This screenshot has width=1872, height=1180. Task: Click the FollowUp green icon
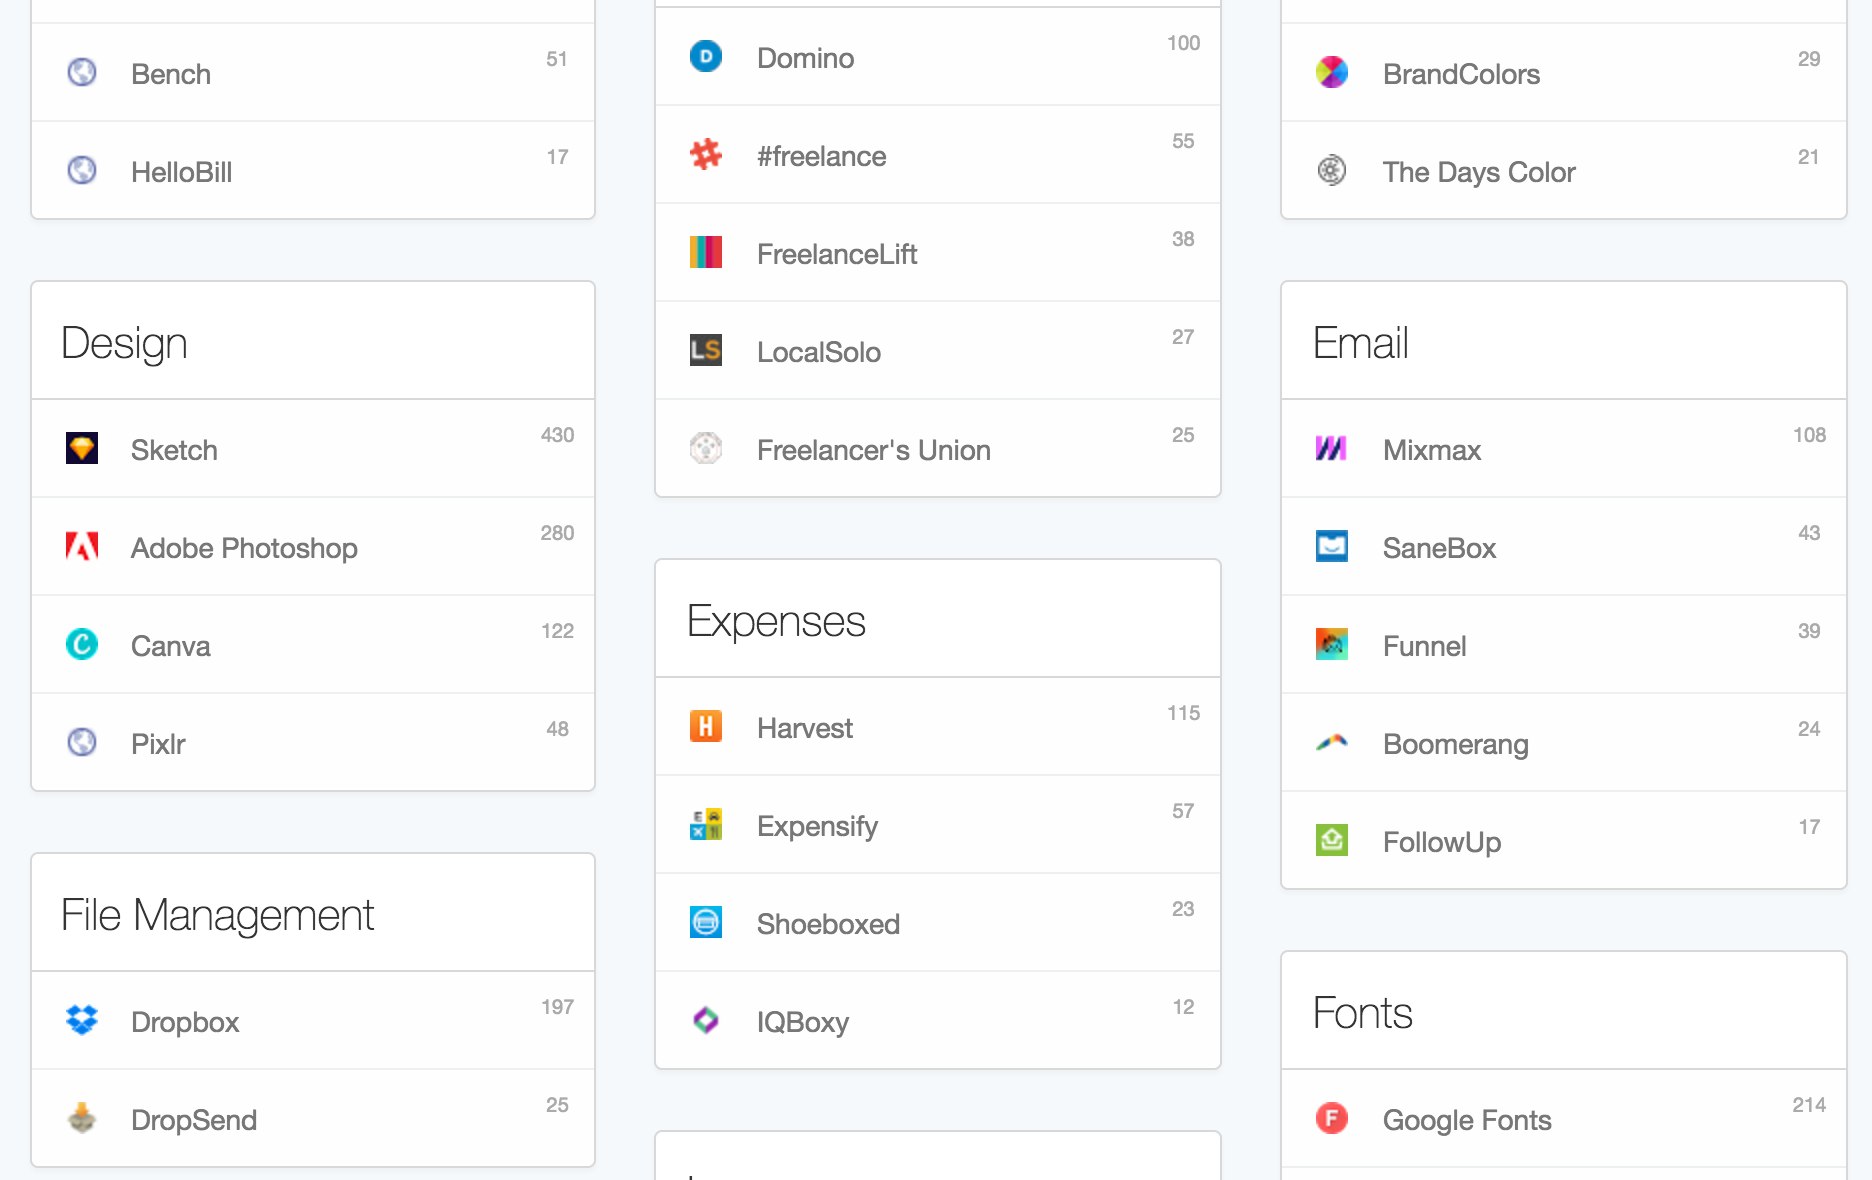(1332, 840)
